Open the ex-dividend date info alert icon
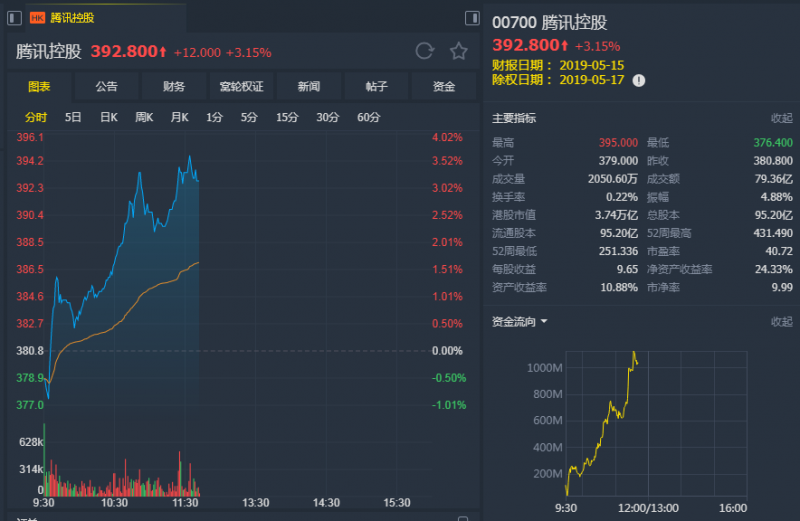This screenshot has width=800, height=521. click(x=639, y=81)
